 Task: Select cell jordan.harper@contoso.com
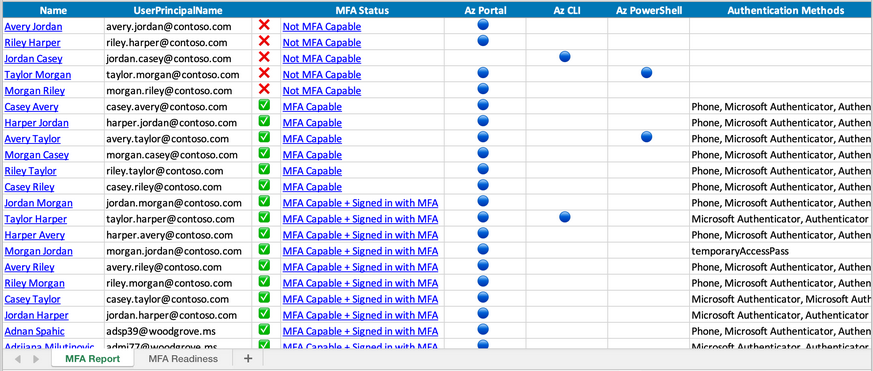click(178, 315)
